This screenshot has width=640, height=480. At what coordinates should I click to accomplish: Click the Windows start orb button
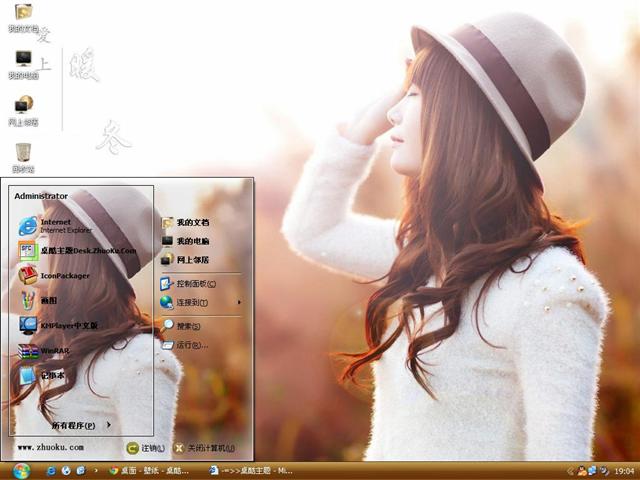point(21,471)
